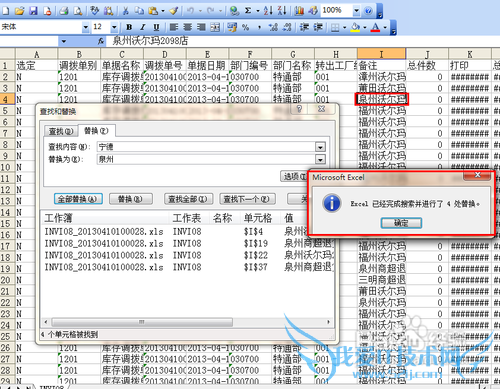The height and width of the screenshot is (389, 500).
Task: Click cell I20 containing 三明商超退
Action: [382, 280]
